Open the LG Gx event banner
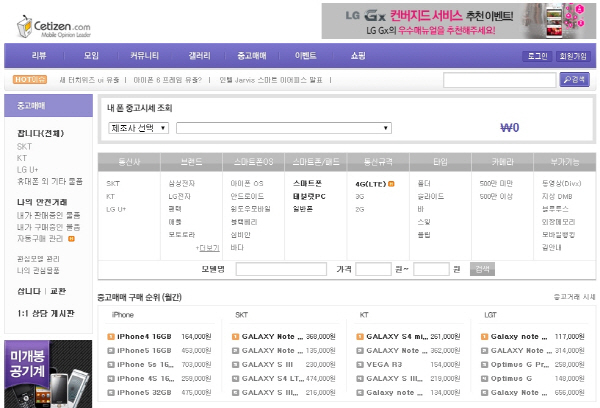 point(458,21)
